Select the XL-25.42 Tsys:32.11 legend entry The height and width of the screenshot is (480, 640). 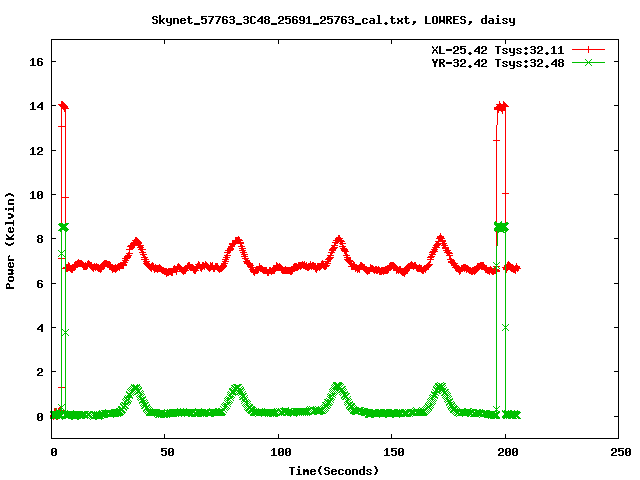click(x=498, y=50)
